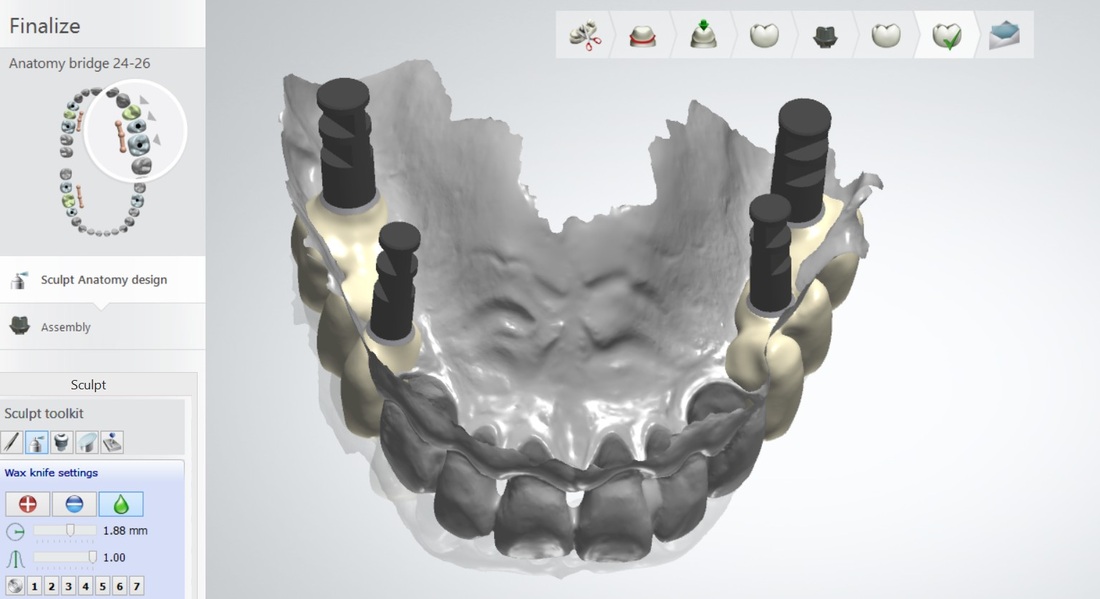Expand the lower gray triangle beside magnified teeth
The image size is (1100, 599).
pos(156,140)
